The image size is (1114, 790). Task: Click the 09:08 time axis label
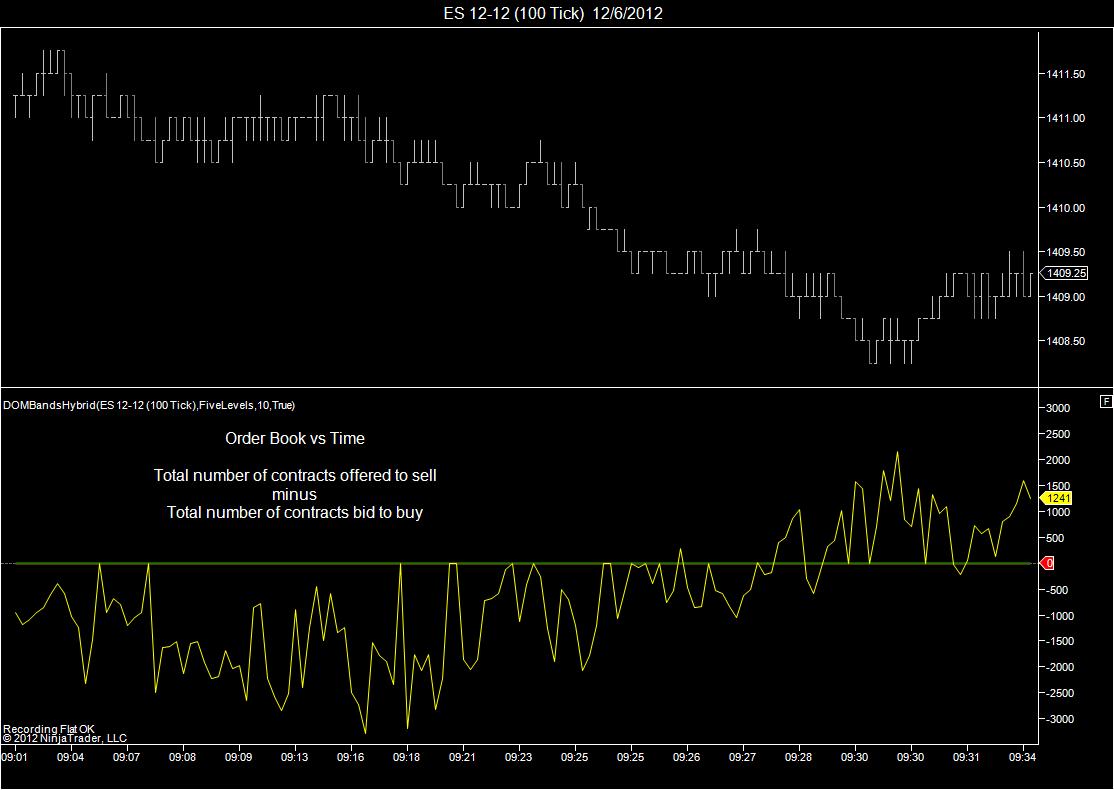click(183, 757)
